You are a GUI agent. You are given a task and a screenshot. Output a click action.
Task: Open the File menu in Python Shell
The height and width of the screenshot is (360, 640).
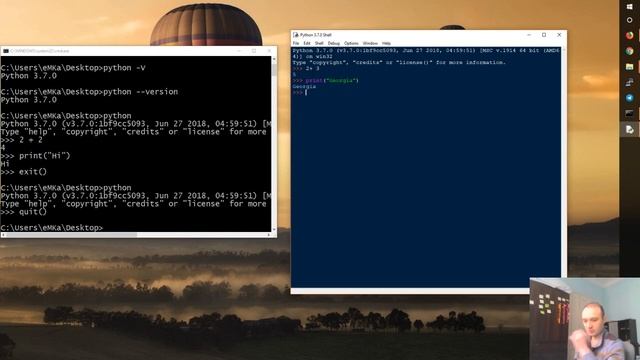pyautogui.click(x=296, y=43)
